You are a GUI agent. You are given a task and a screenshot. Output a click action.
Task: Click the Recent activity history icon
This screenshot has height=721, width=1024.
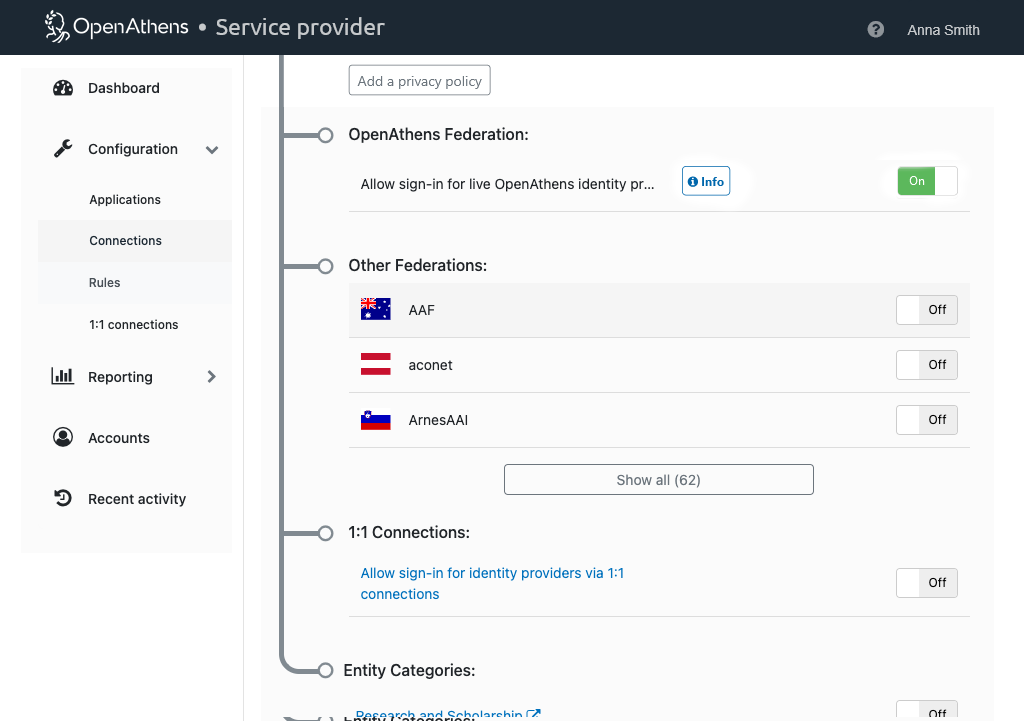[x=63, y=499]
